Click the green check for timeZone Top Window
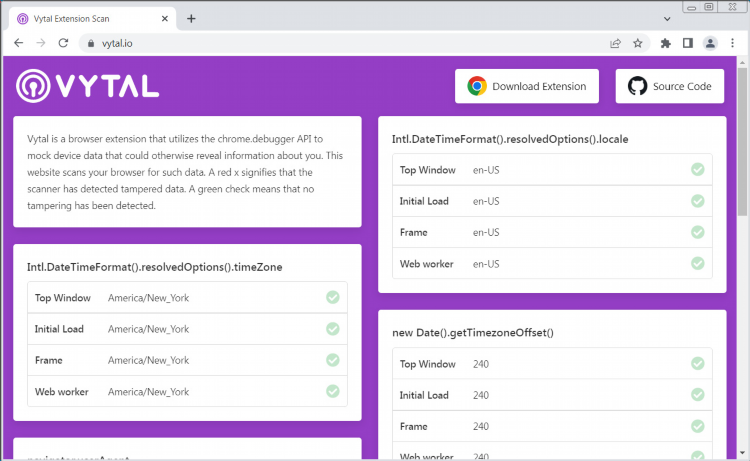 [x=332, y=297]
